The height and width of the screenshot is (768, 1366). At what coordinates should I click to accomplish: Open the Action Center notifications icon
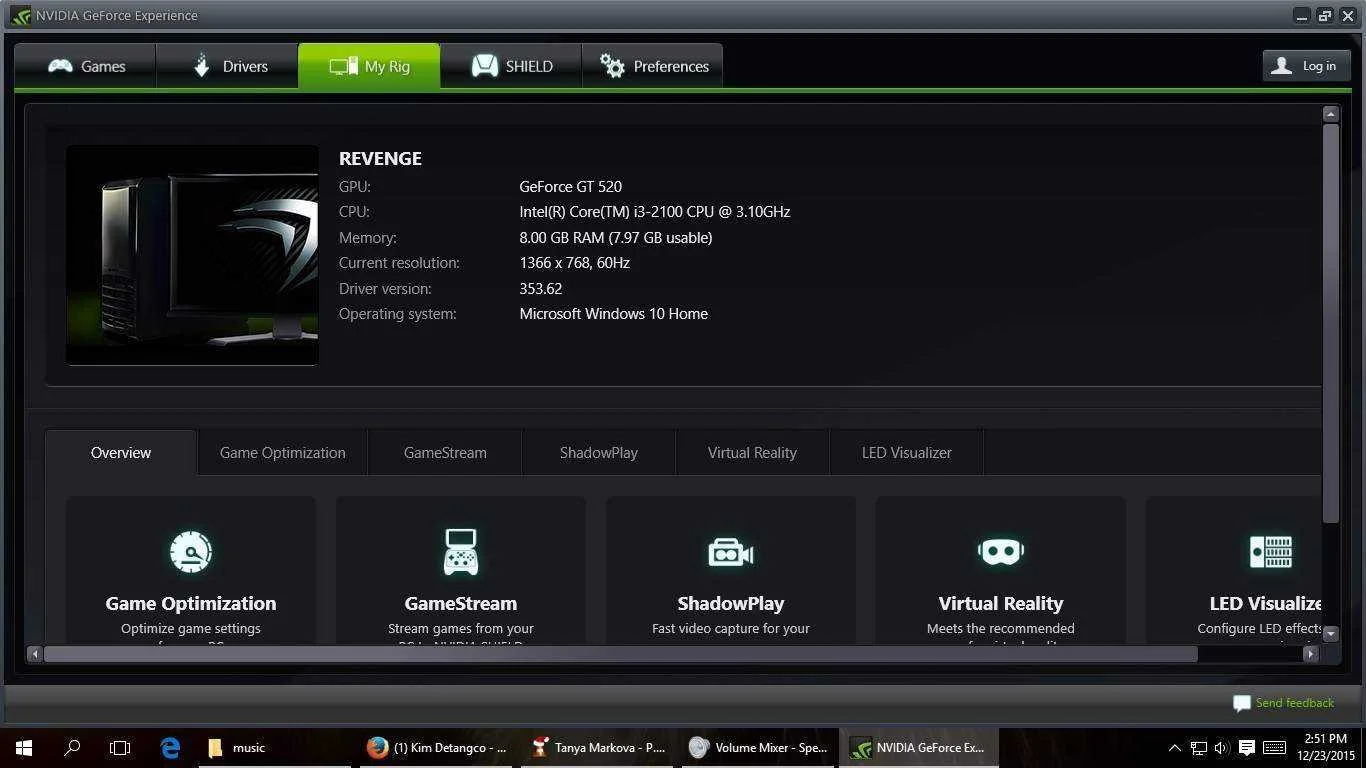point(1247,747)
